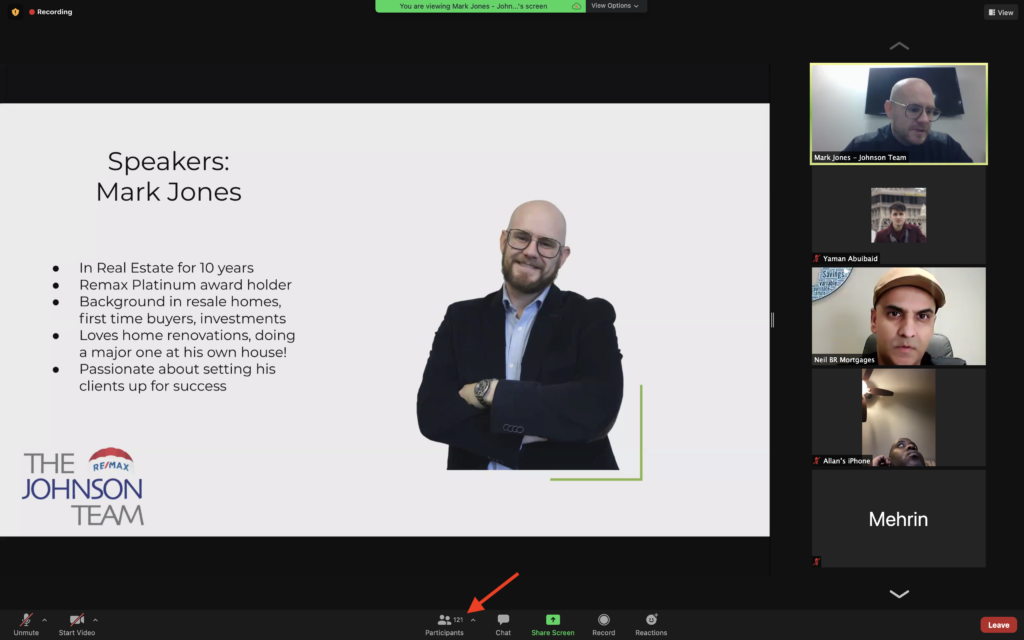The height and width of the screenshot is (640, 1024).
Task: Select Mark Jones's video thumbnail
Action: [x=898, y=113]
